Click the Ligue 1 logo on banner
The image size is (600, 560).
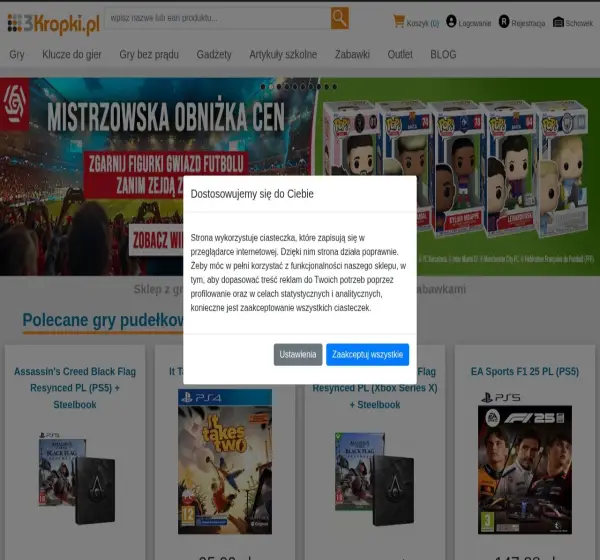tap(15, 104)
